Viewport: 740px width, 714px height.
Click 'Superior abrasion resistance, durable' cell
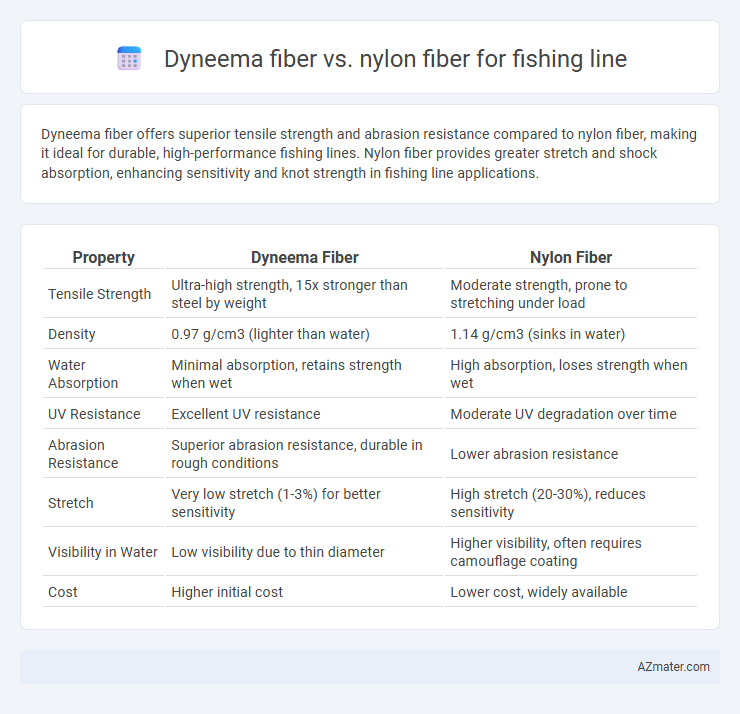(304, 454)
